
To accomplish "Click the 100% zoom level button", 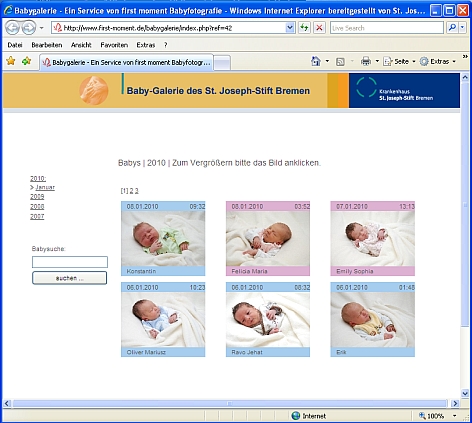I will (432, 416).
